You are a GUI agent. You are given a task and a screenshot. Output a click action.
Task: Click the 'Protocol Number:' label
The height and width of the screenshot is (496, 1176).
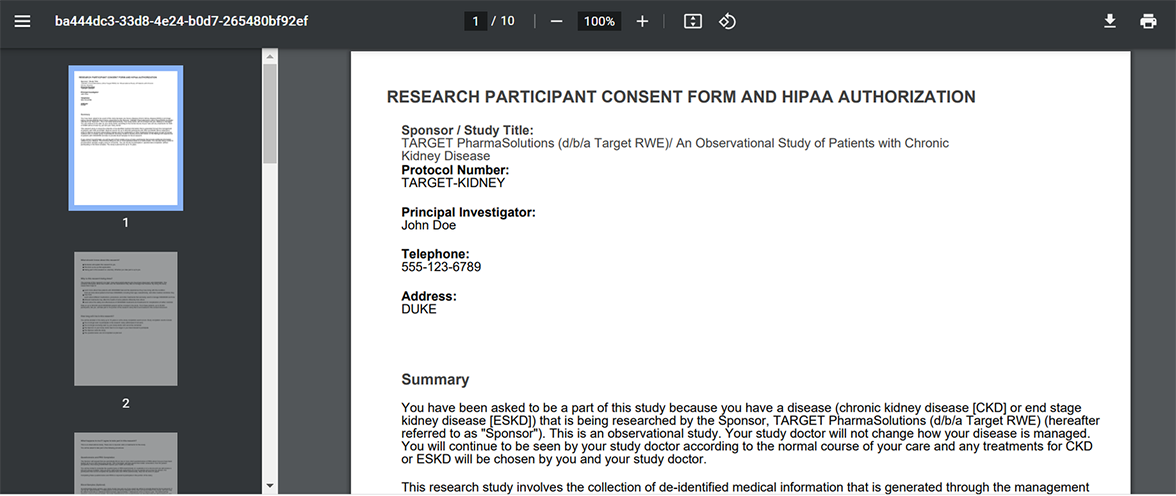[x=455, y=170]
